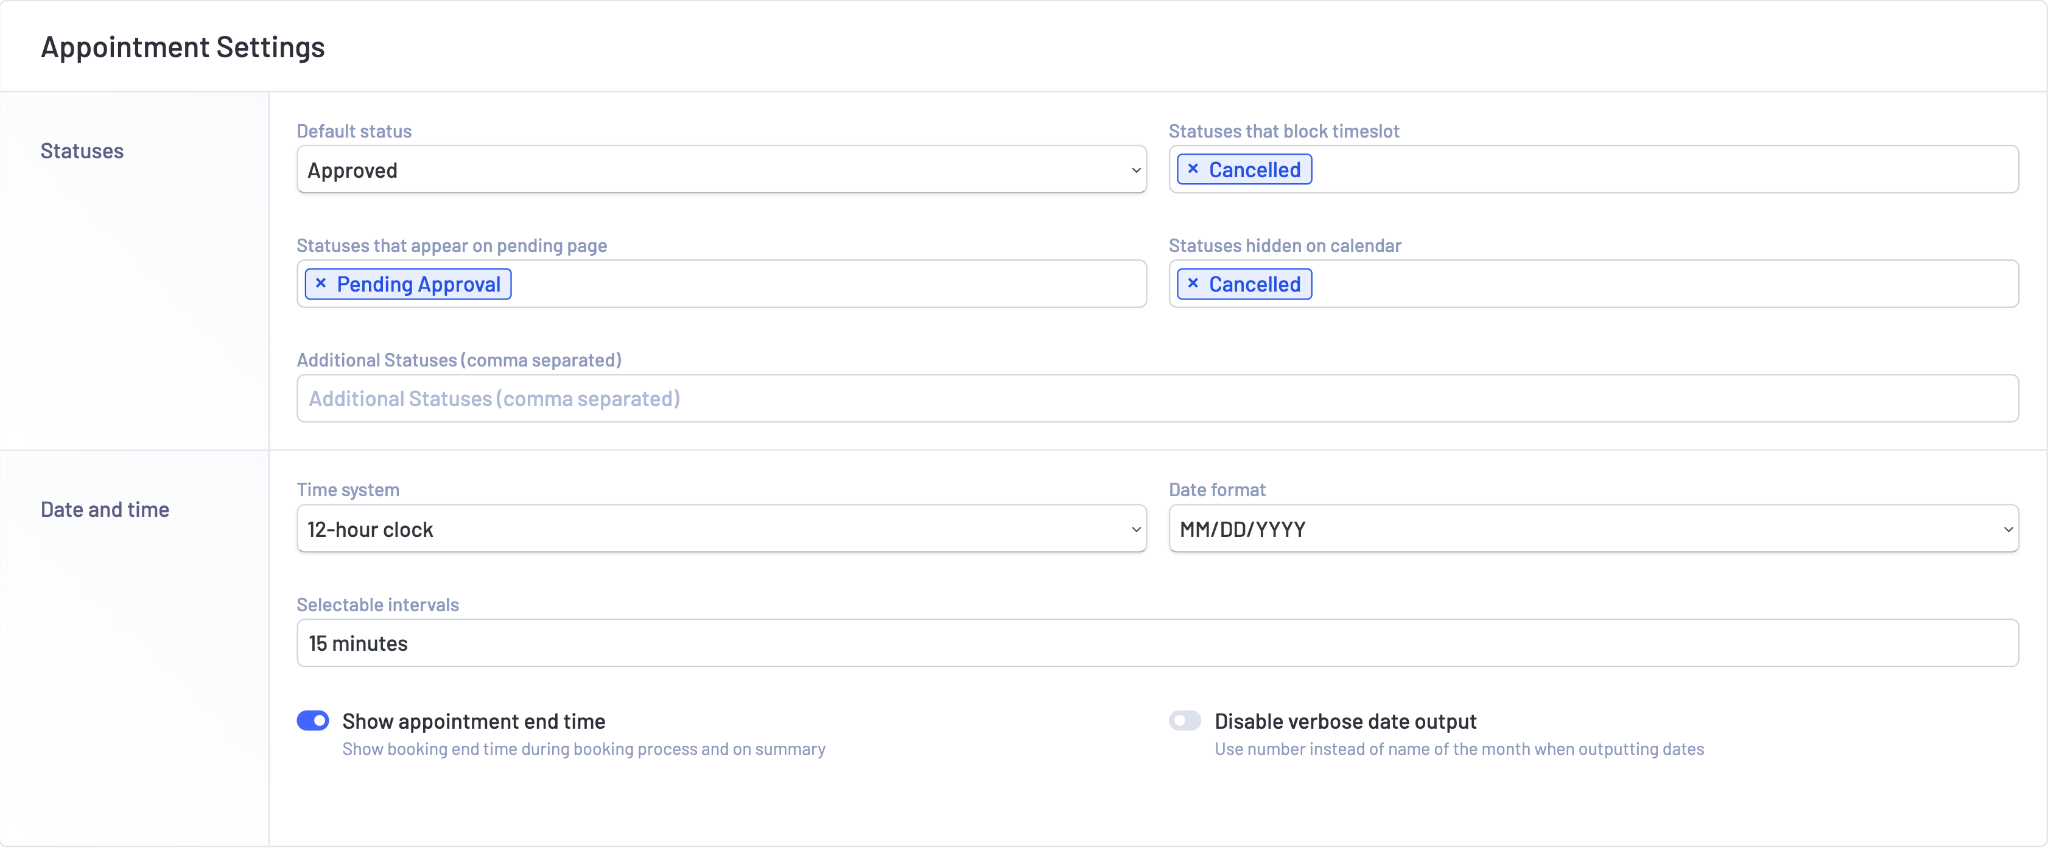The image size is (2048, 852).
Task: Click the Selectable intervals field
Action: [1157, 643]
